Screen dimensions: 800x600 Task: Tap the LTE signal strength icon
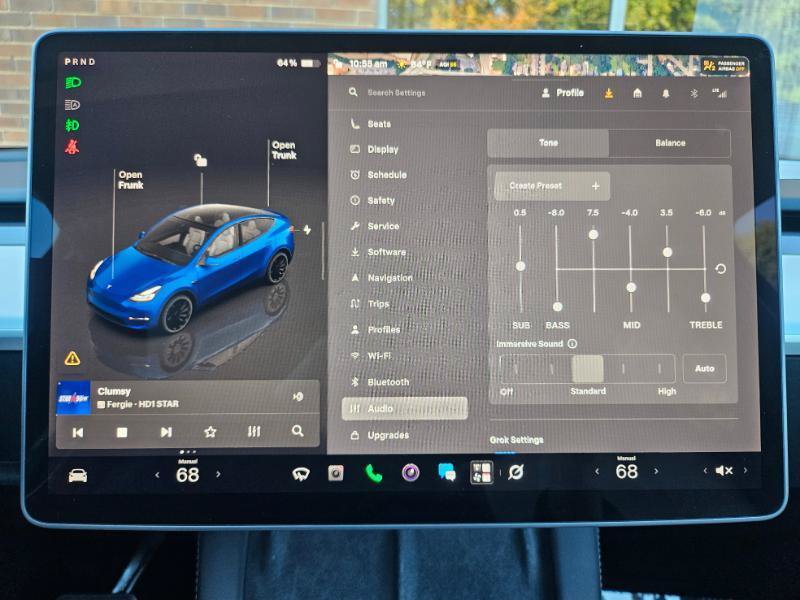[x=720, y=93]
